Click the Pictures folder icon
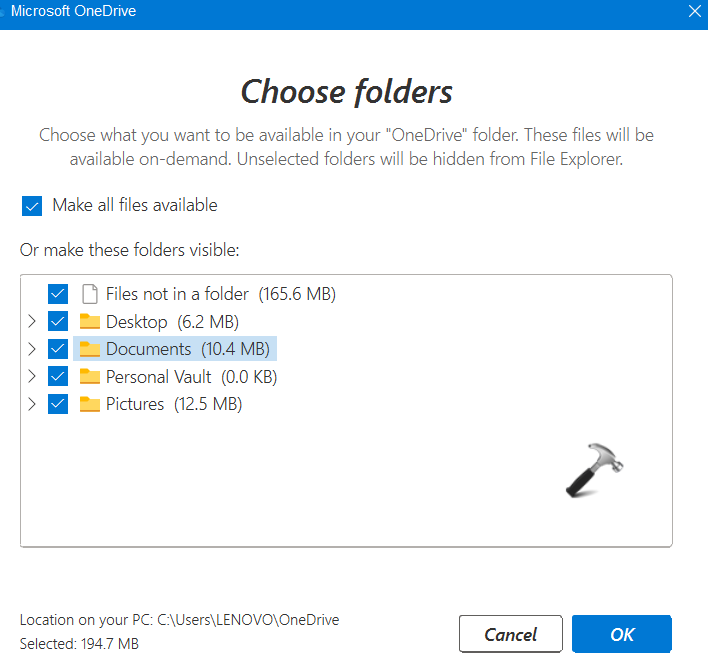Image resolution: width=708 pixels, height=663 pixels. [x=90, y=405]
